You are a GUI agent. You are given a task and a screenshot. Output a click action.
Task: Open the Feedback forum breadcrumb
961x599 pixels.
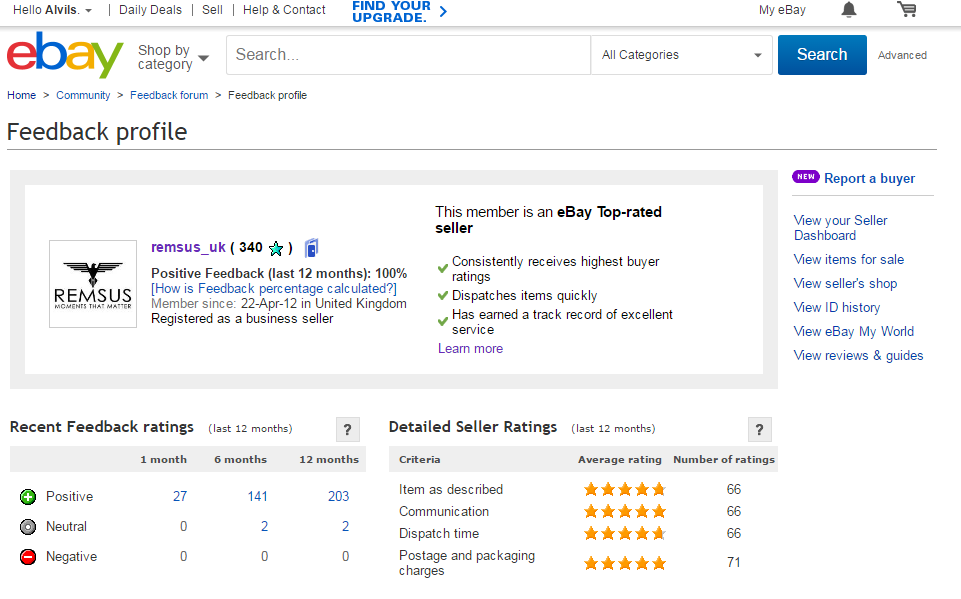click(x=169, y=95)
